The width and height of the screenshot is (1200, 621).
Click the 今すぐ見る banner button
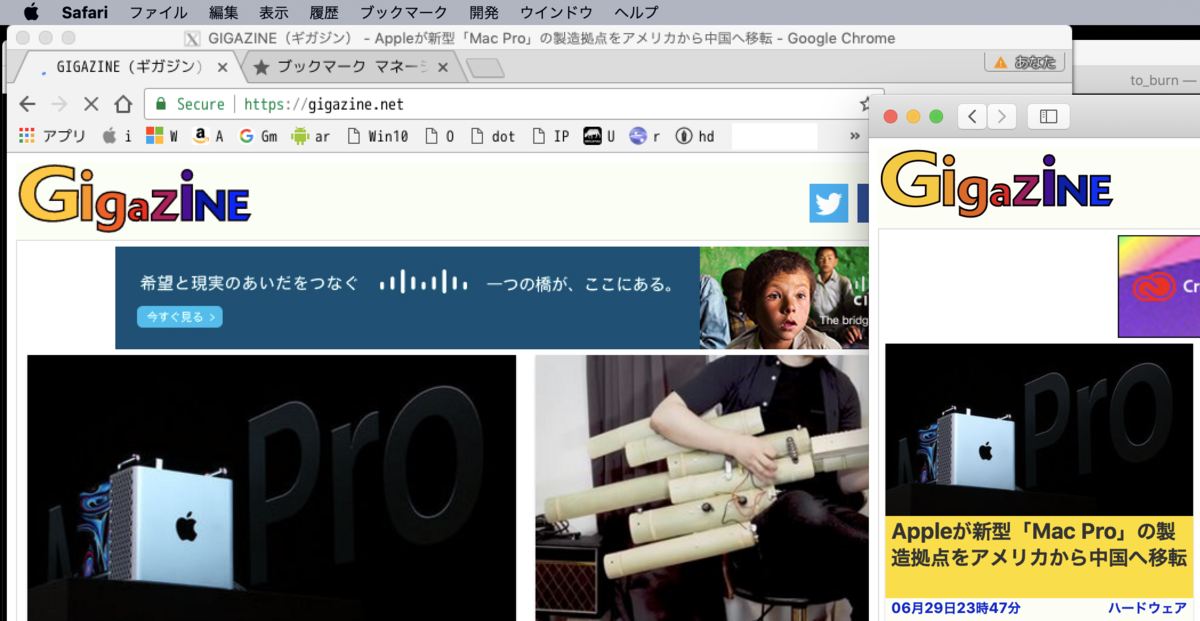pyautogui.click(x=180, y=317)
